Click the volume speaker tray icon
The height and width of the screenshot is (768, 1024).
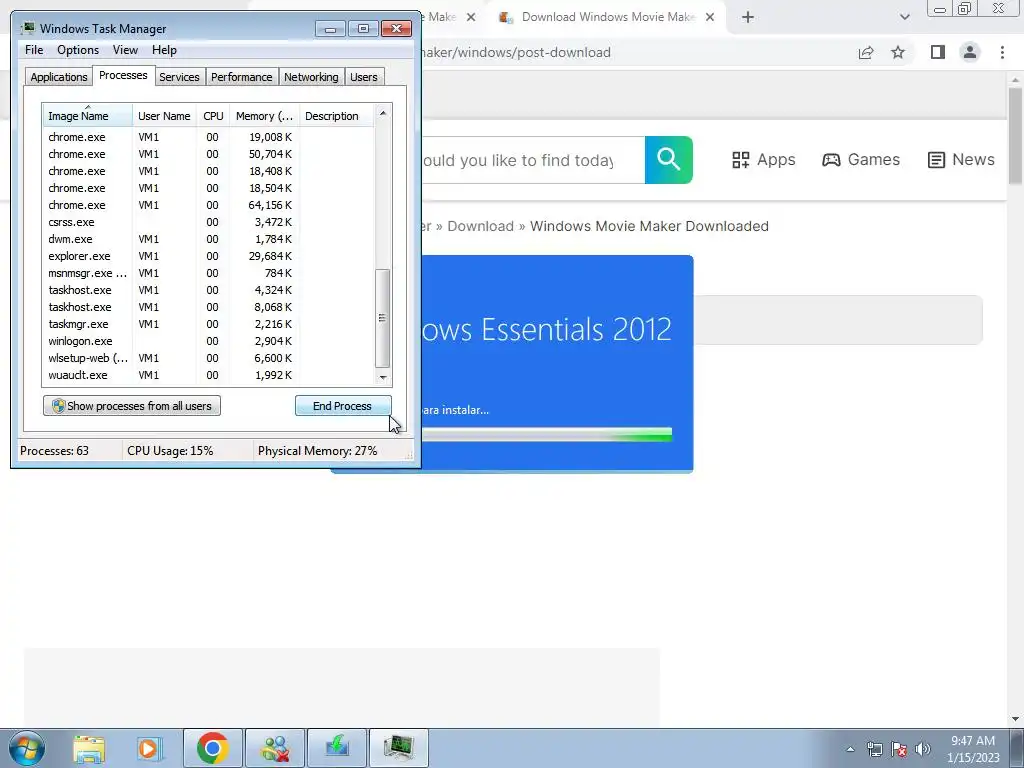[923, 749]
